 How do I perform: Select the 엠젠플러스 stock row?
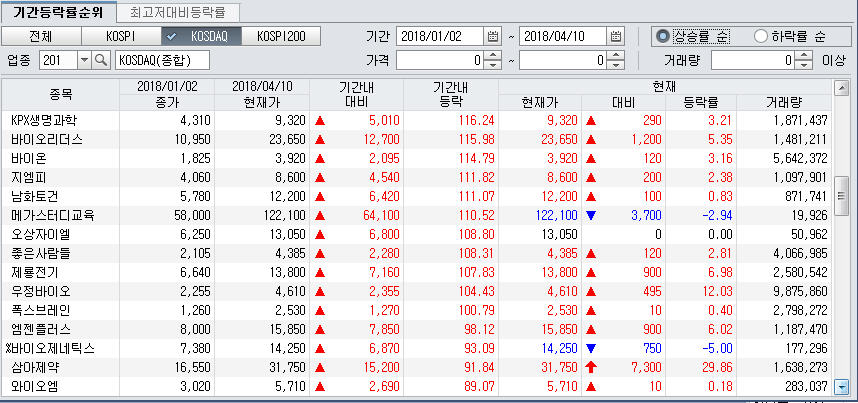click(416, 330)
